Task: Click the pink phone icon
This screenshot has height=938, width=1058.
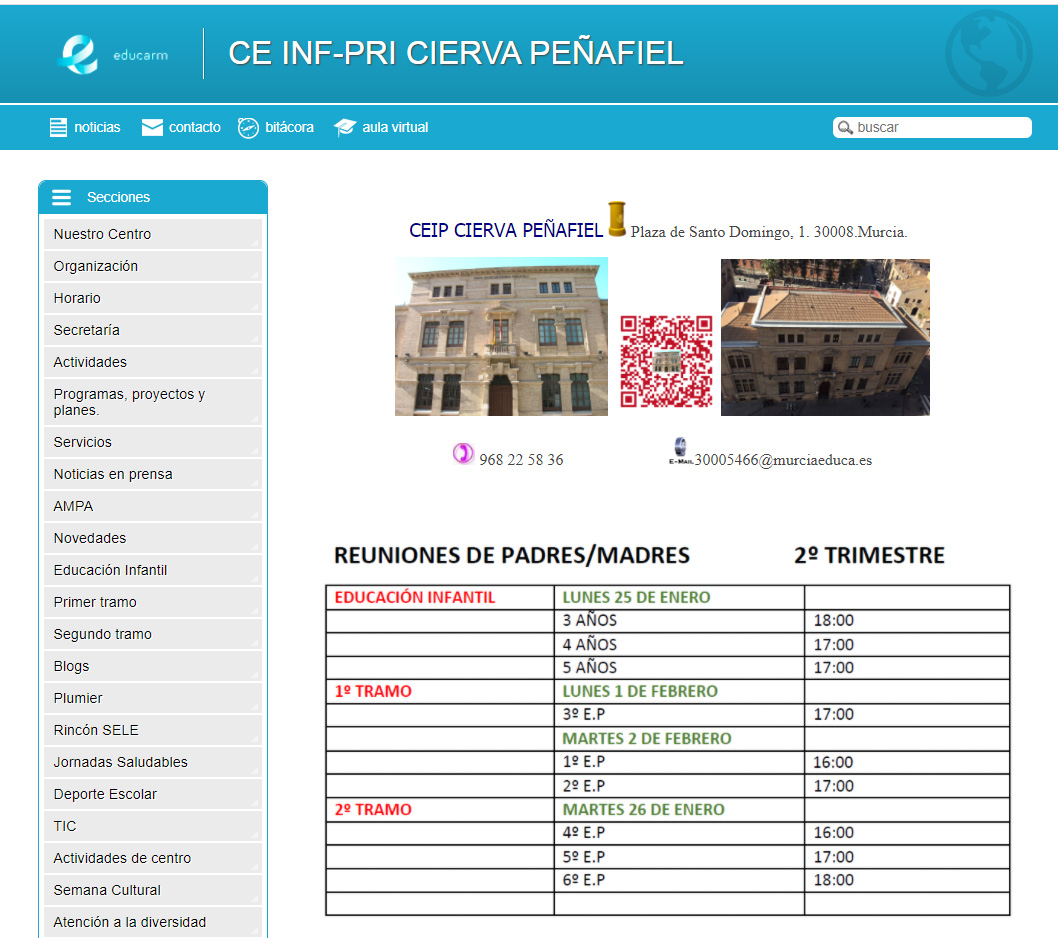Action: click(x=463, y=453)
